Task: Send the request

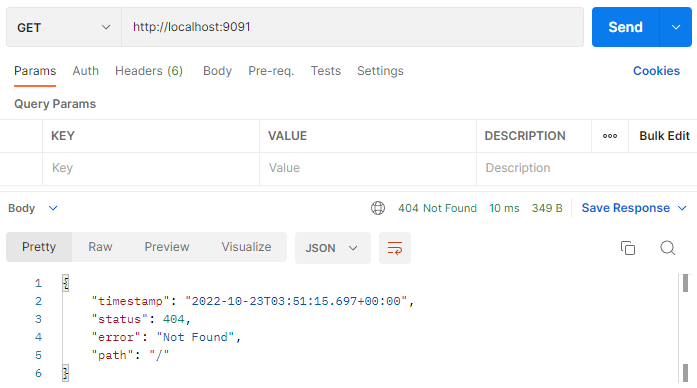Action: (625, 27)
